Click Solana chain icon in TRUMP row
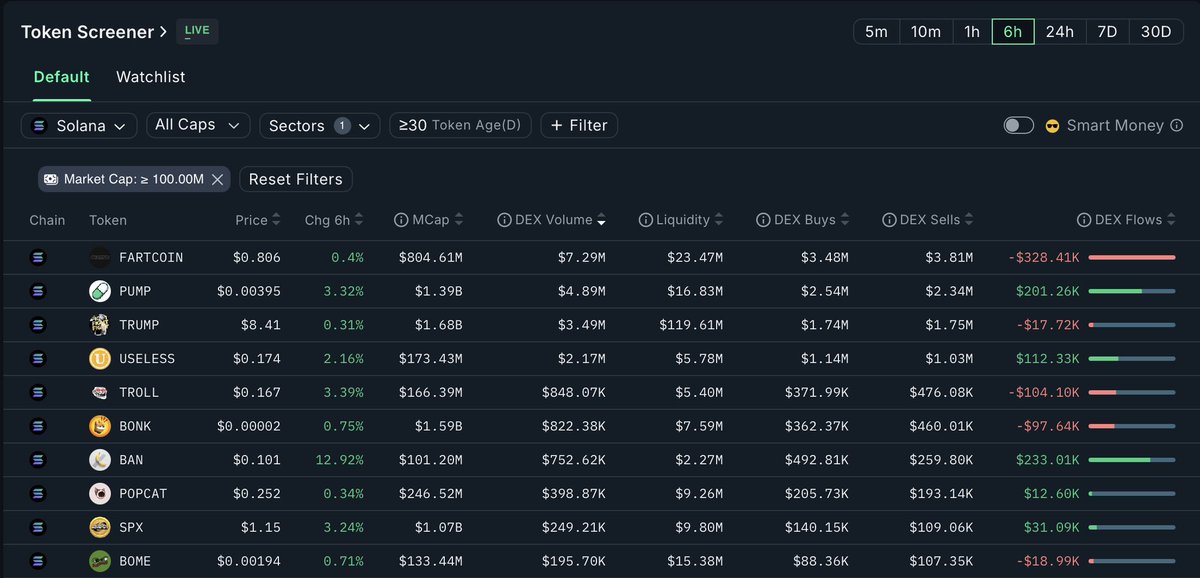The image size is (1200, 578). [39, 325]
